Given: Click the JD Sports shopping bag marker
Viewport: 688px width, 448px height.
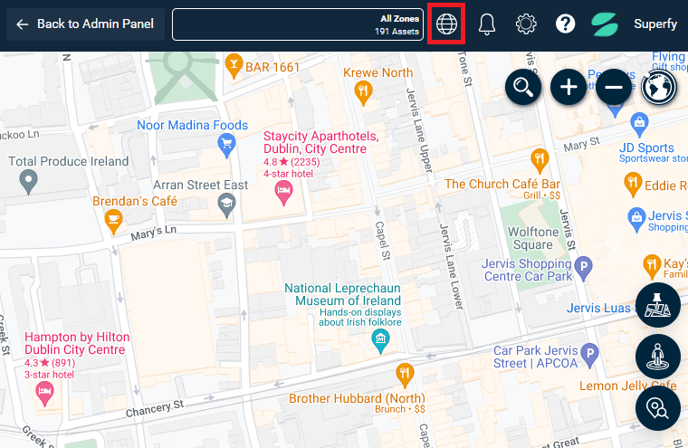Looking at the screenshot, I should 639,124.
